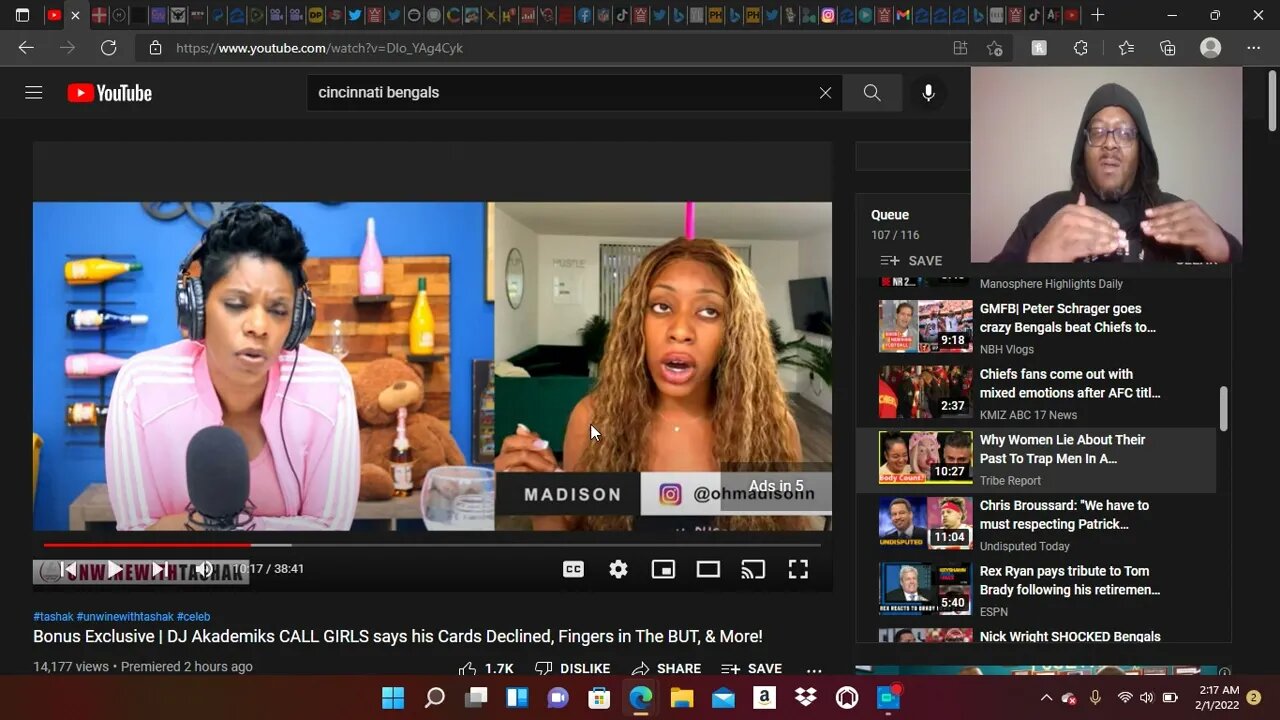
Task: Share the video
Action: pos(666,669)
